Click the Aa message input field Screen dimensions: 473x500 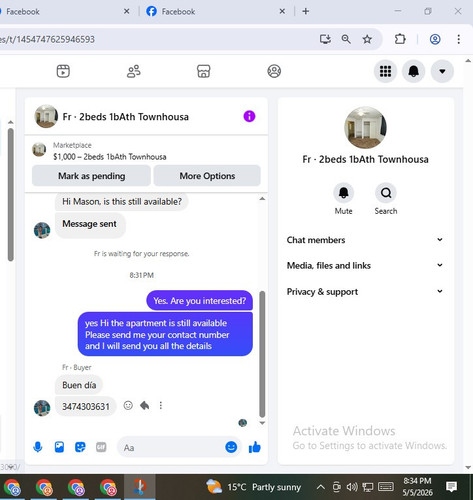click(172, 447)
